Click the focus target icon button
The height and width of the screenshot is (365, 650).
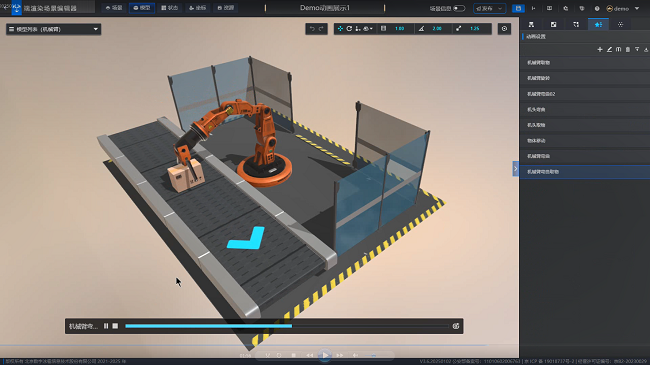(504, 29)
